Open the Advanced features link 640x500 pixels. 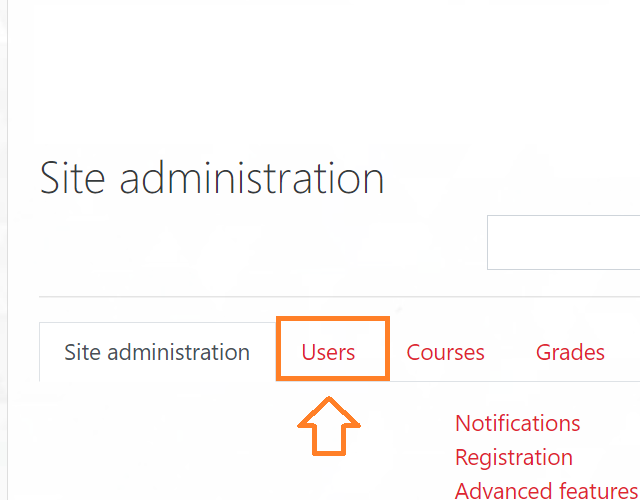[546, 490]
